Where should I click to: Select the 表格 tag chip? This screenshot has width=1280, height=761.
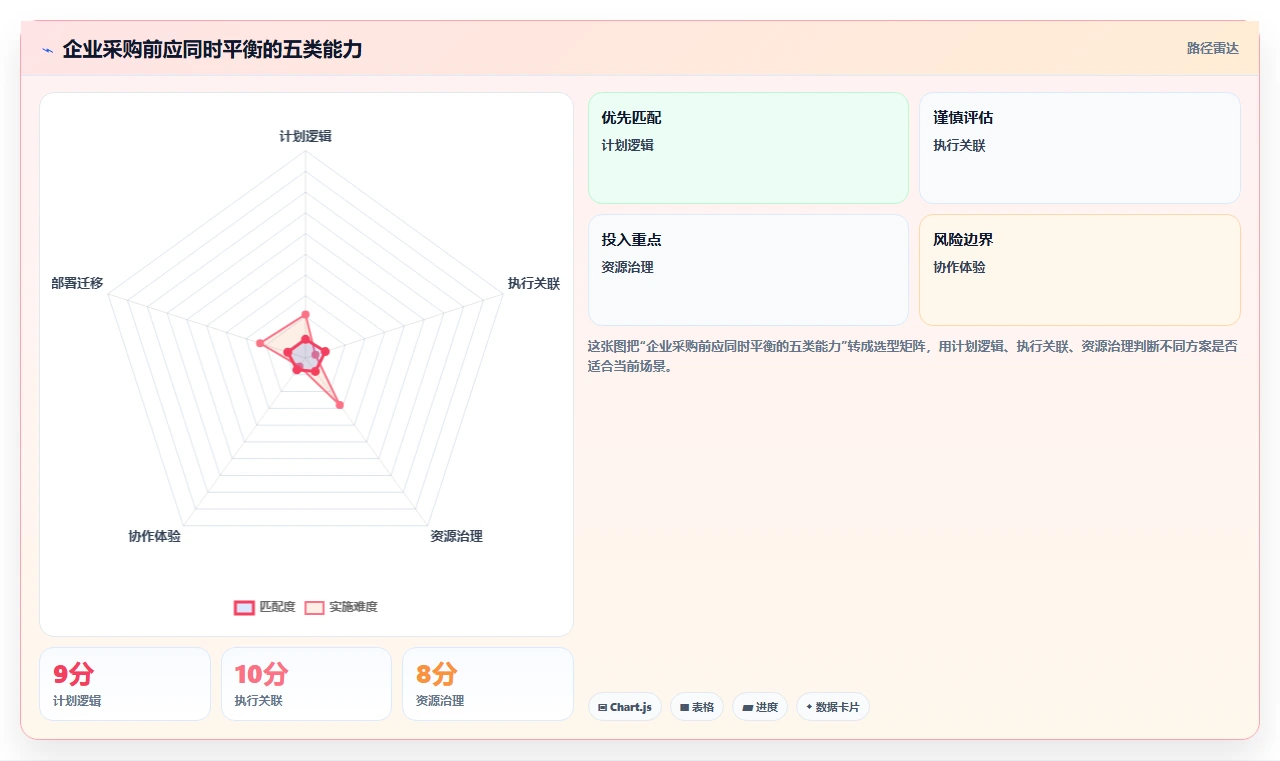pyautogui.click(x=697, y=707)
